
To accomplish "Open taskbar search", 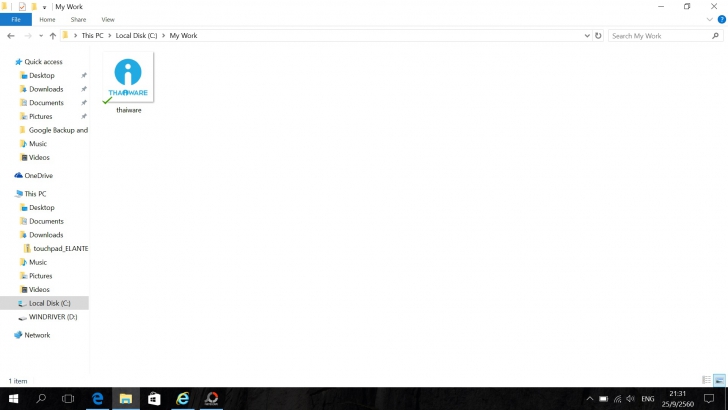I will point(41,398).
